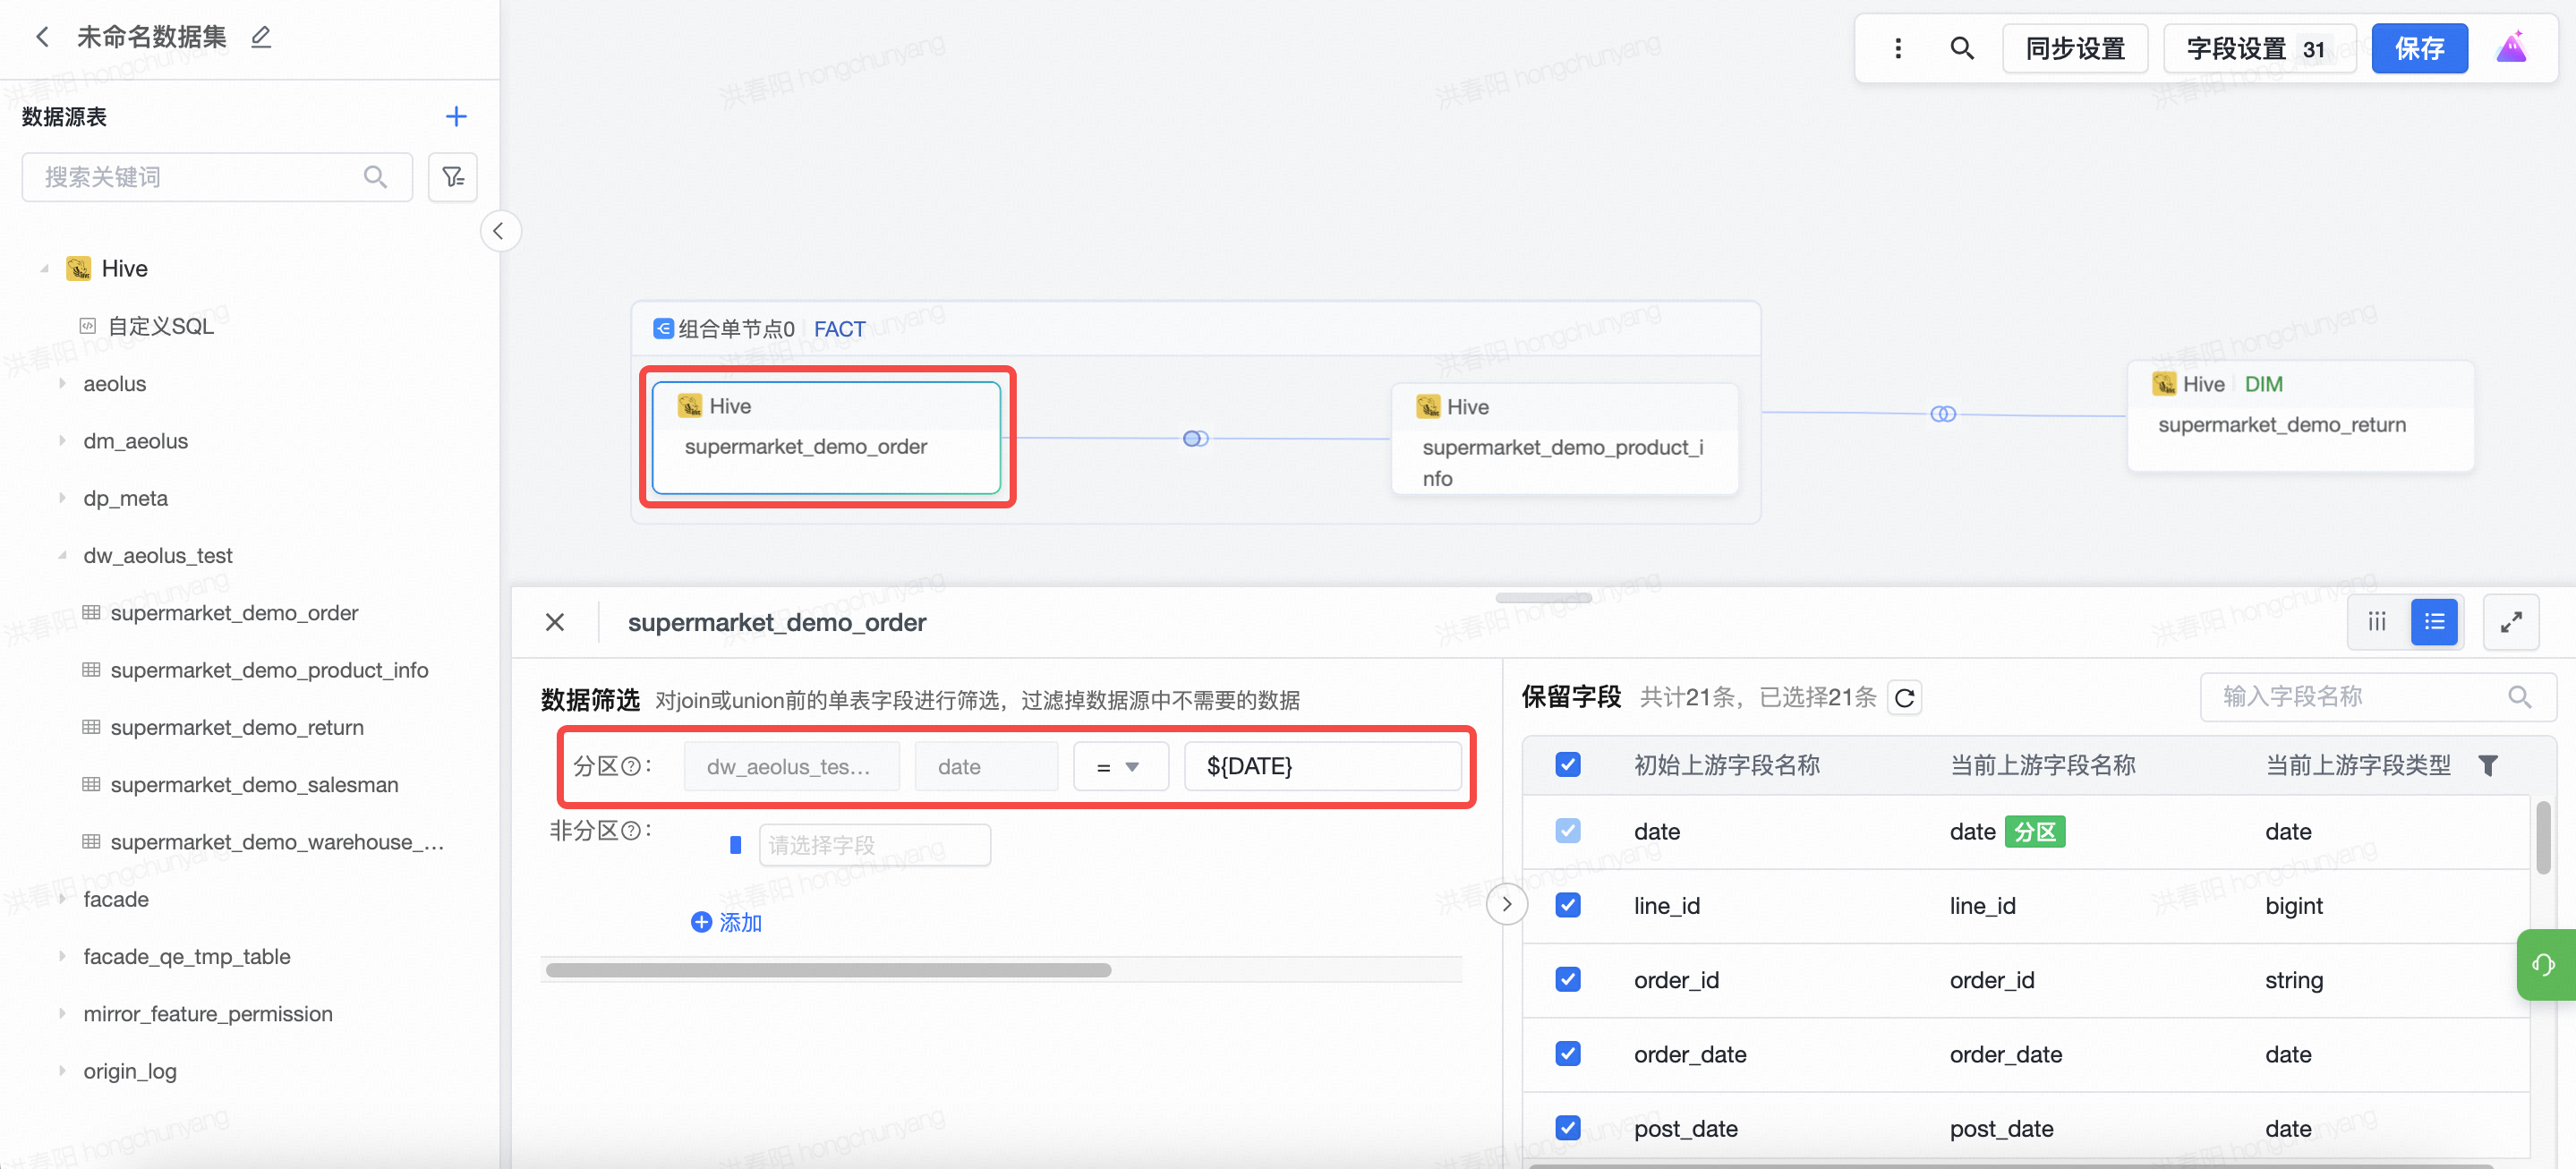Screen dimensions: 2576x1169
Task: Expand the aeolus database tree node
Action: (x=62, y=384)
